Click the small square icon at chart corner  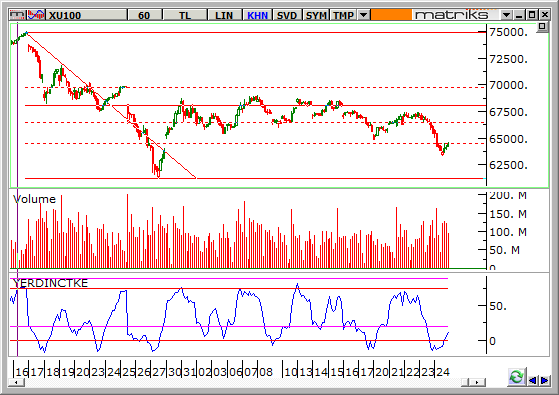[542, 26]
